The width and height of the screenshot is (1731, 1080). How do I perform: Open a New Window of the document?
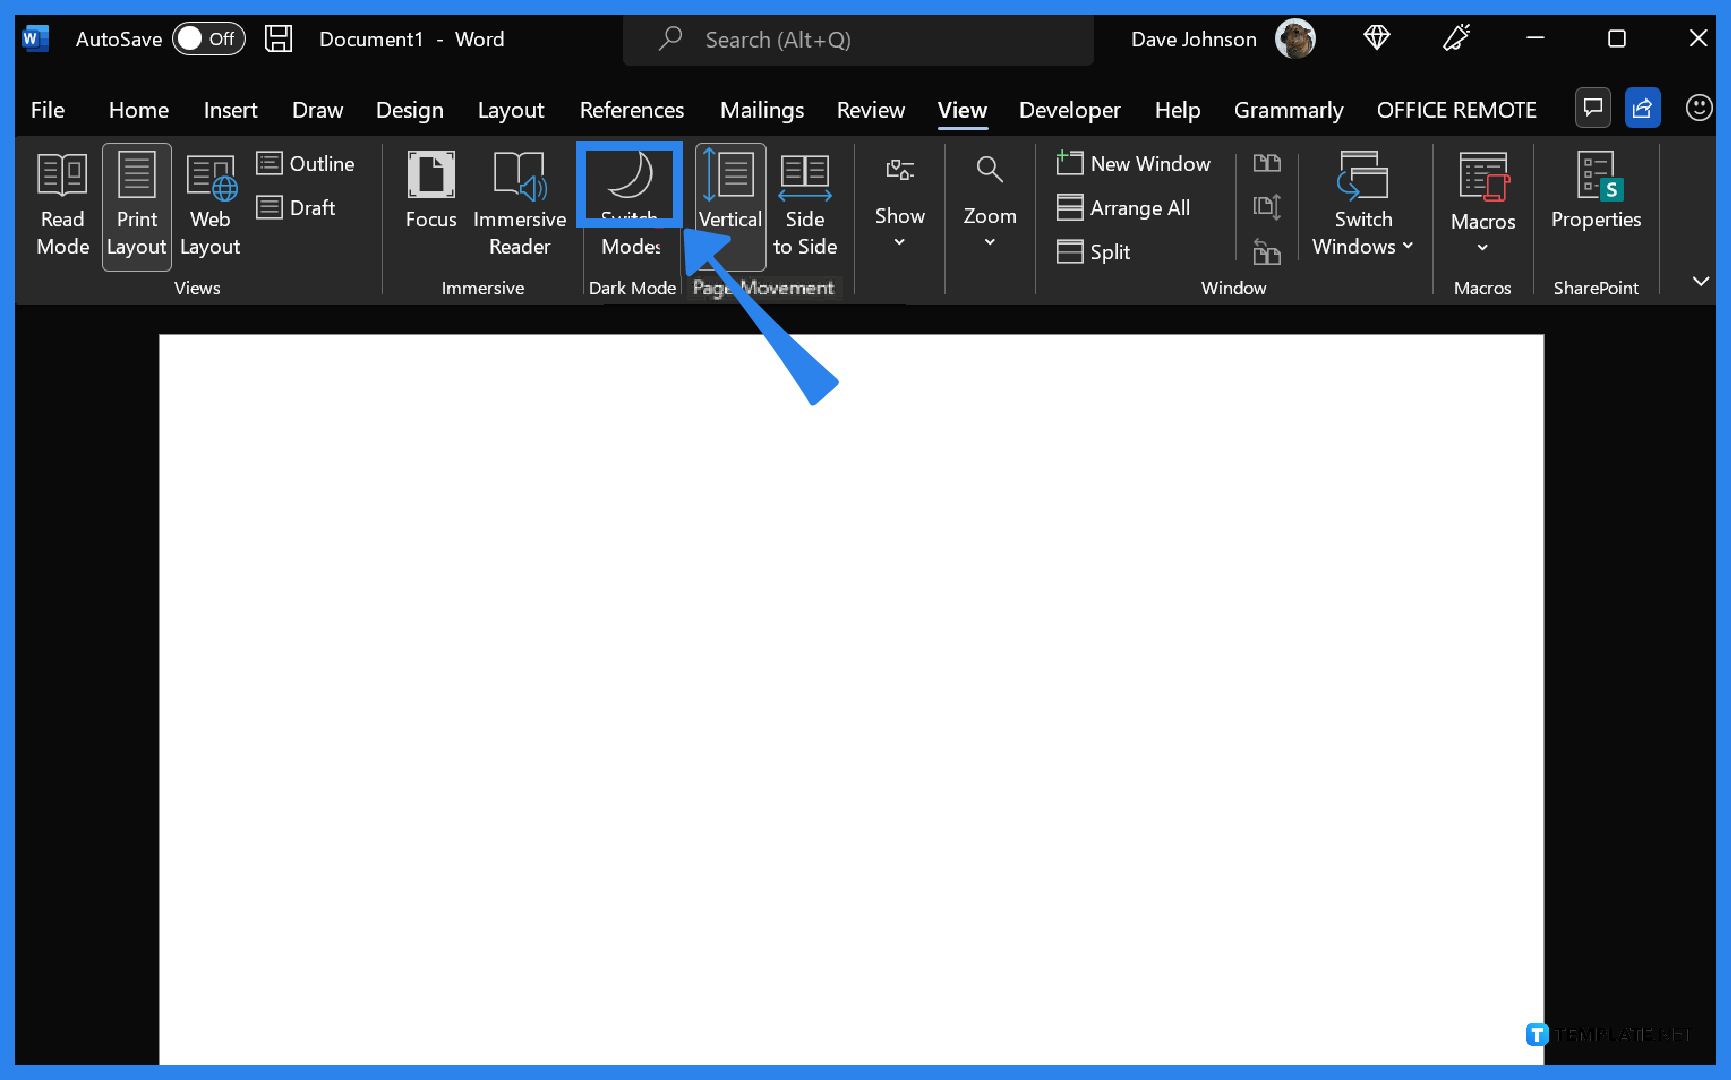click(x=1134, y=163)
